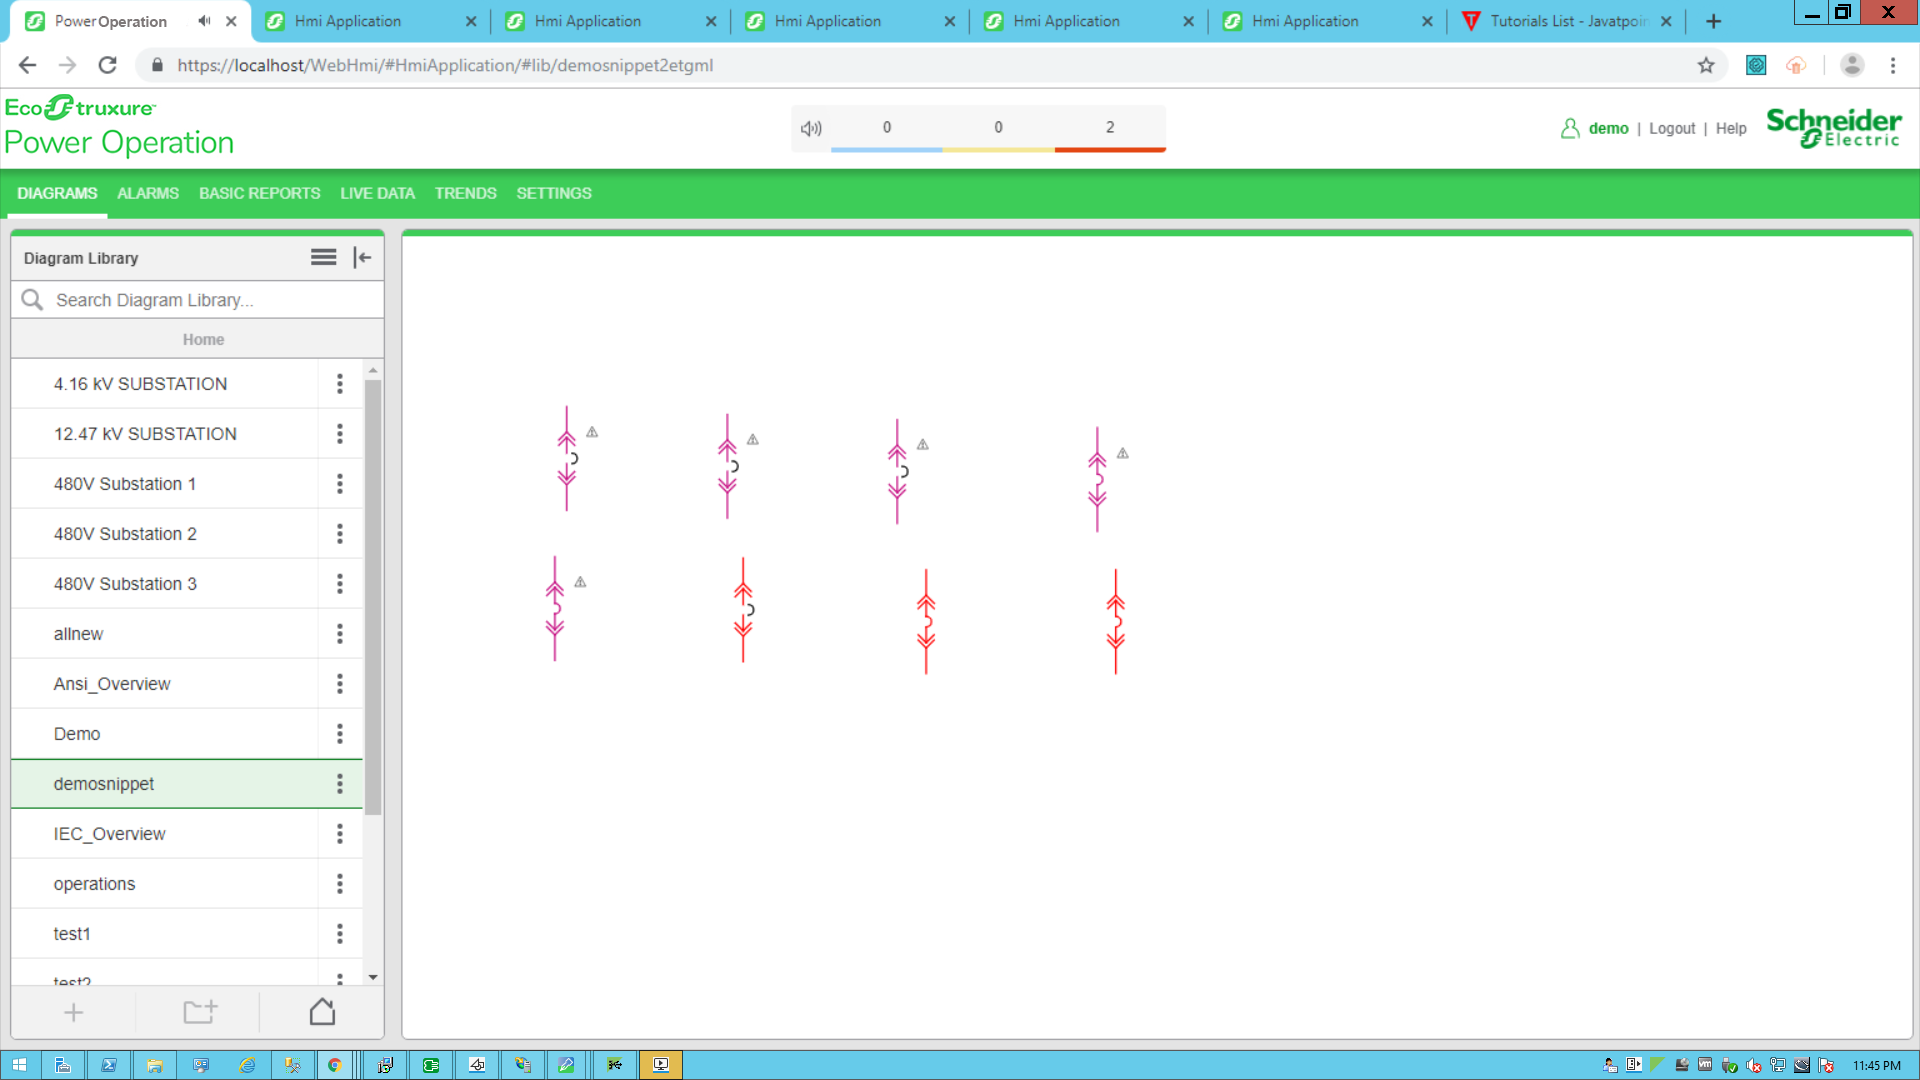Screen dimensions: 1920x1080
Task: Click the Search Diagram Library field
Action: pos(200,300)
